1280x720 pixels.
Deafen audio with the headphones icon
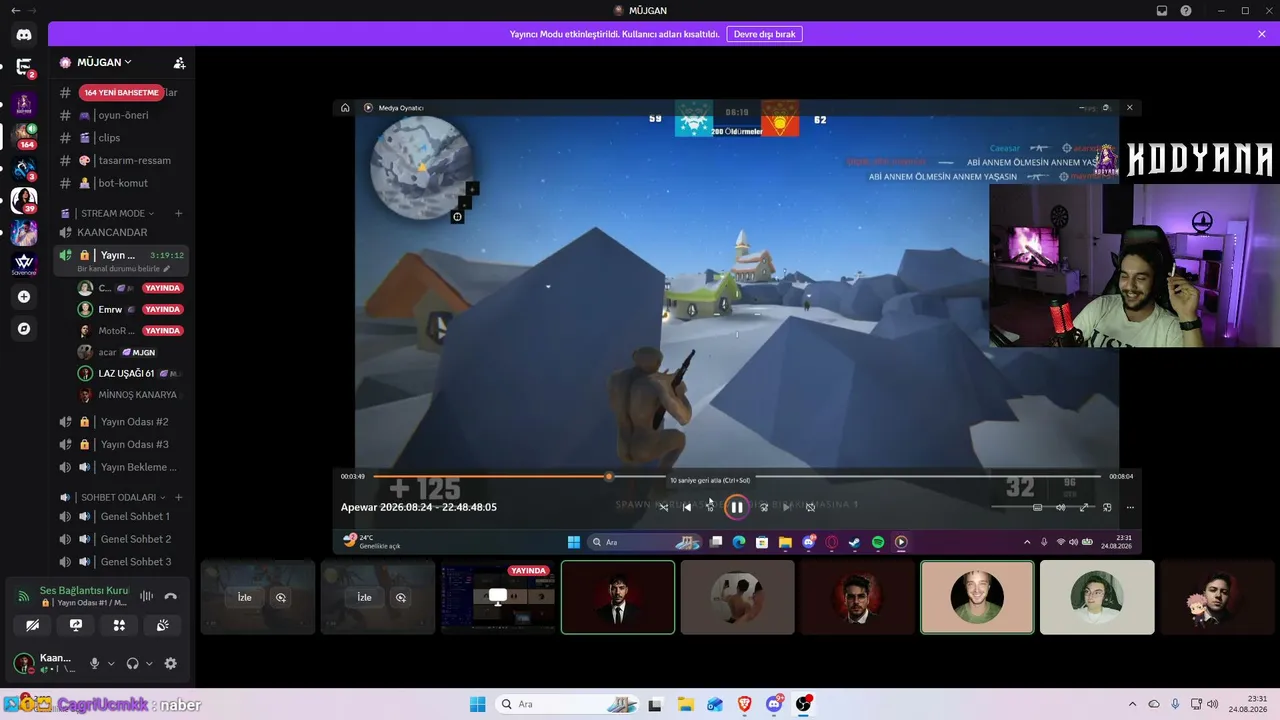pyautogui.click(x=133, y=663)
